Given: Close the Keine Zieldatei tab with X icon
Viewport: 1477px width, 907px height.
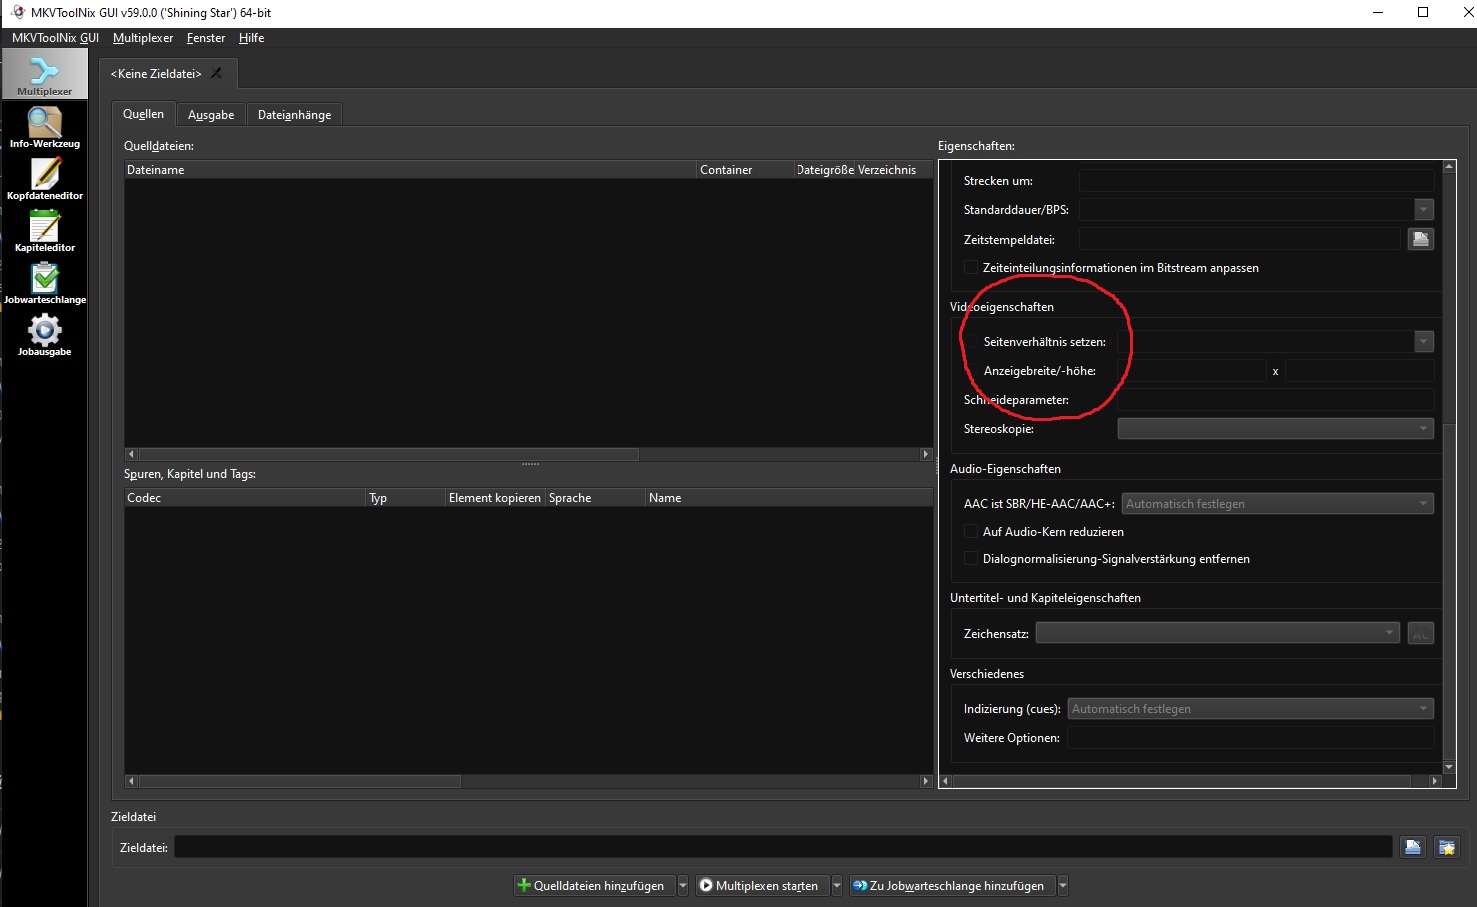Looking at the screenshot, I should click(x=217, y=73).
